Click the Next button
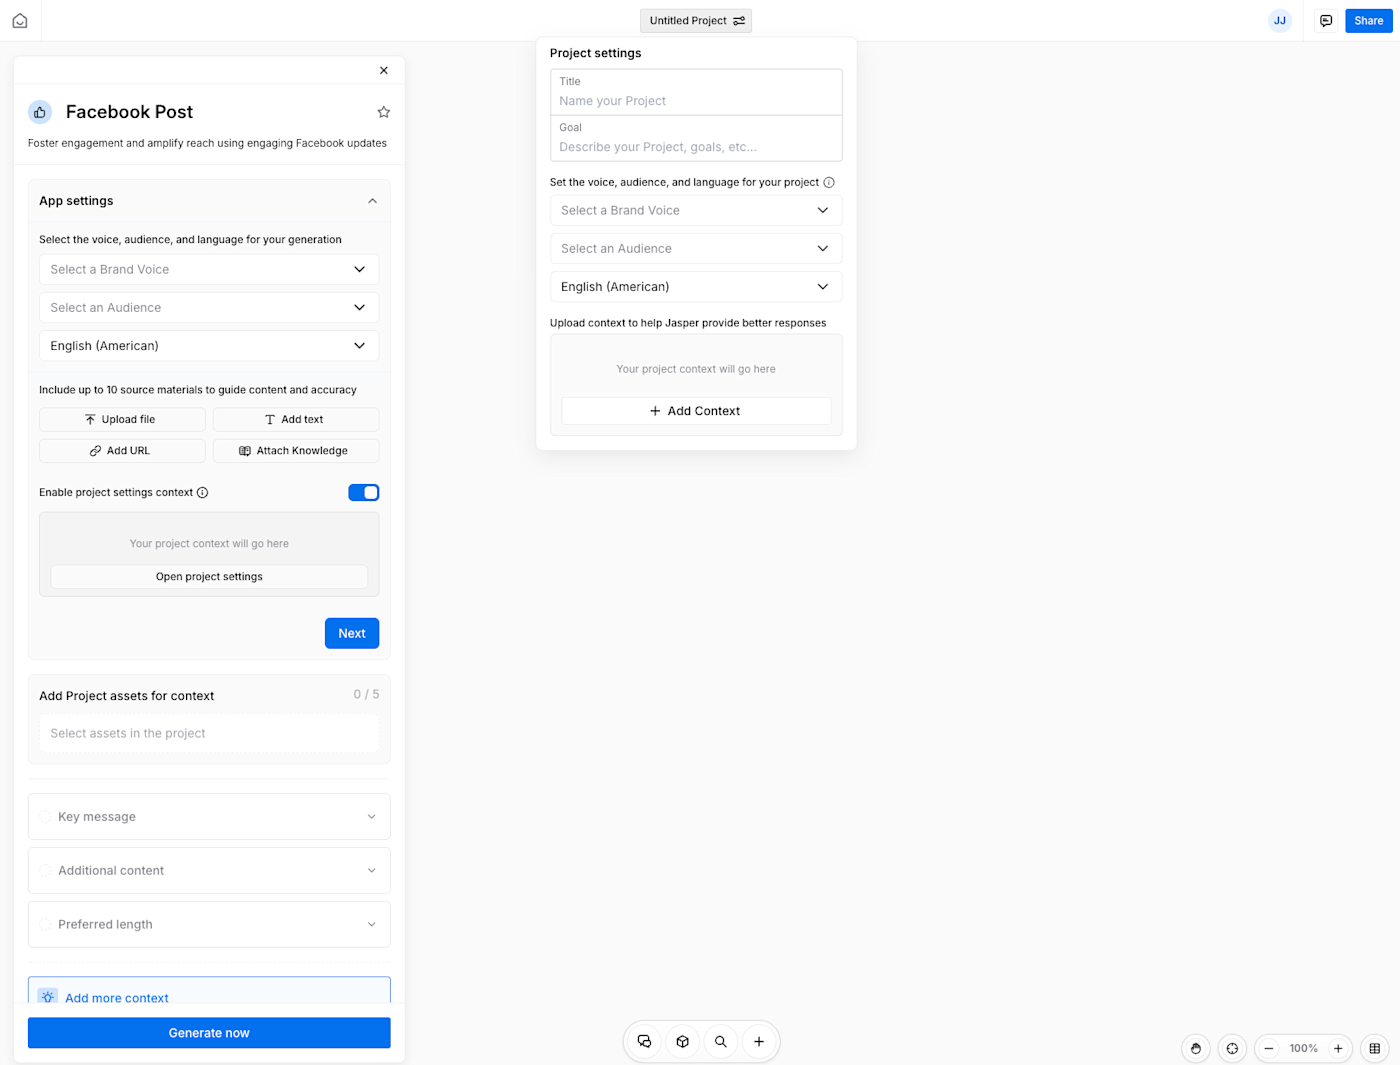 (352, 633)
